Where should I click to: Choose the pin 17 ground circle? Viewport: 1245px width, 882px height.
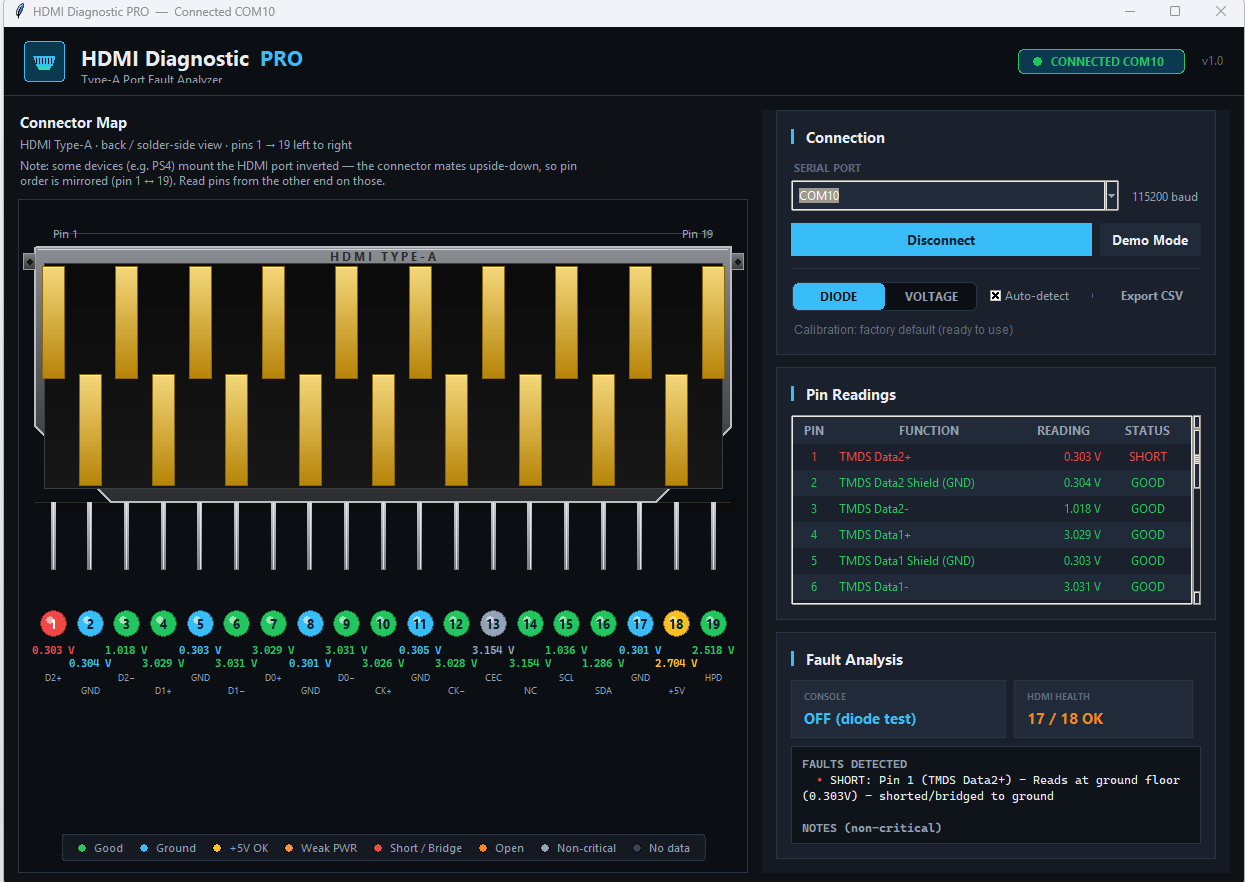pyautogui.click(x=640, y=624)
